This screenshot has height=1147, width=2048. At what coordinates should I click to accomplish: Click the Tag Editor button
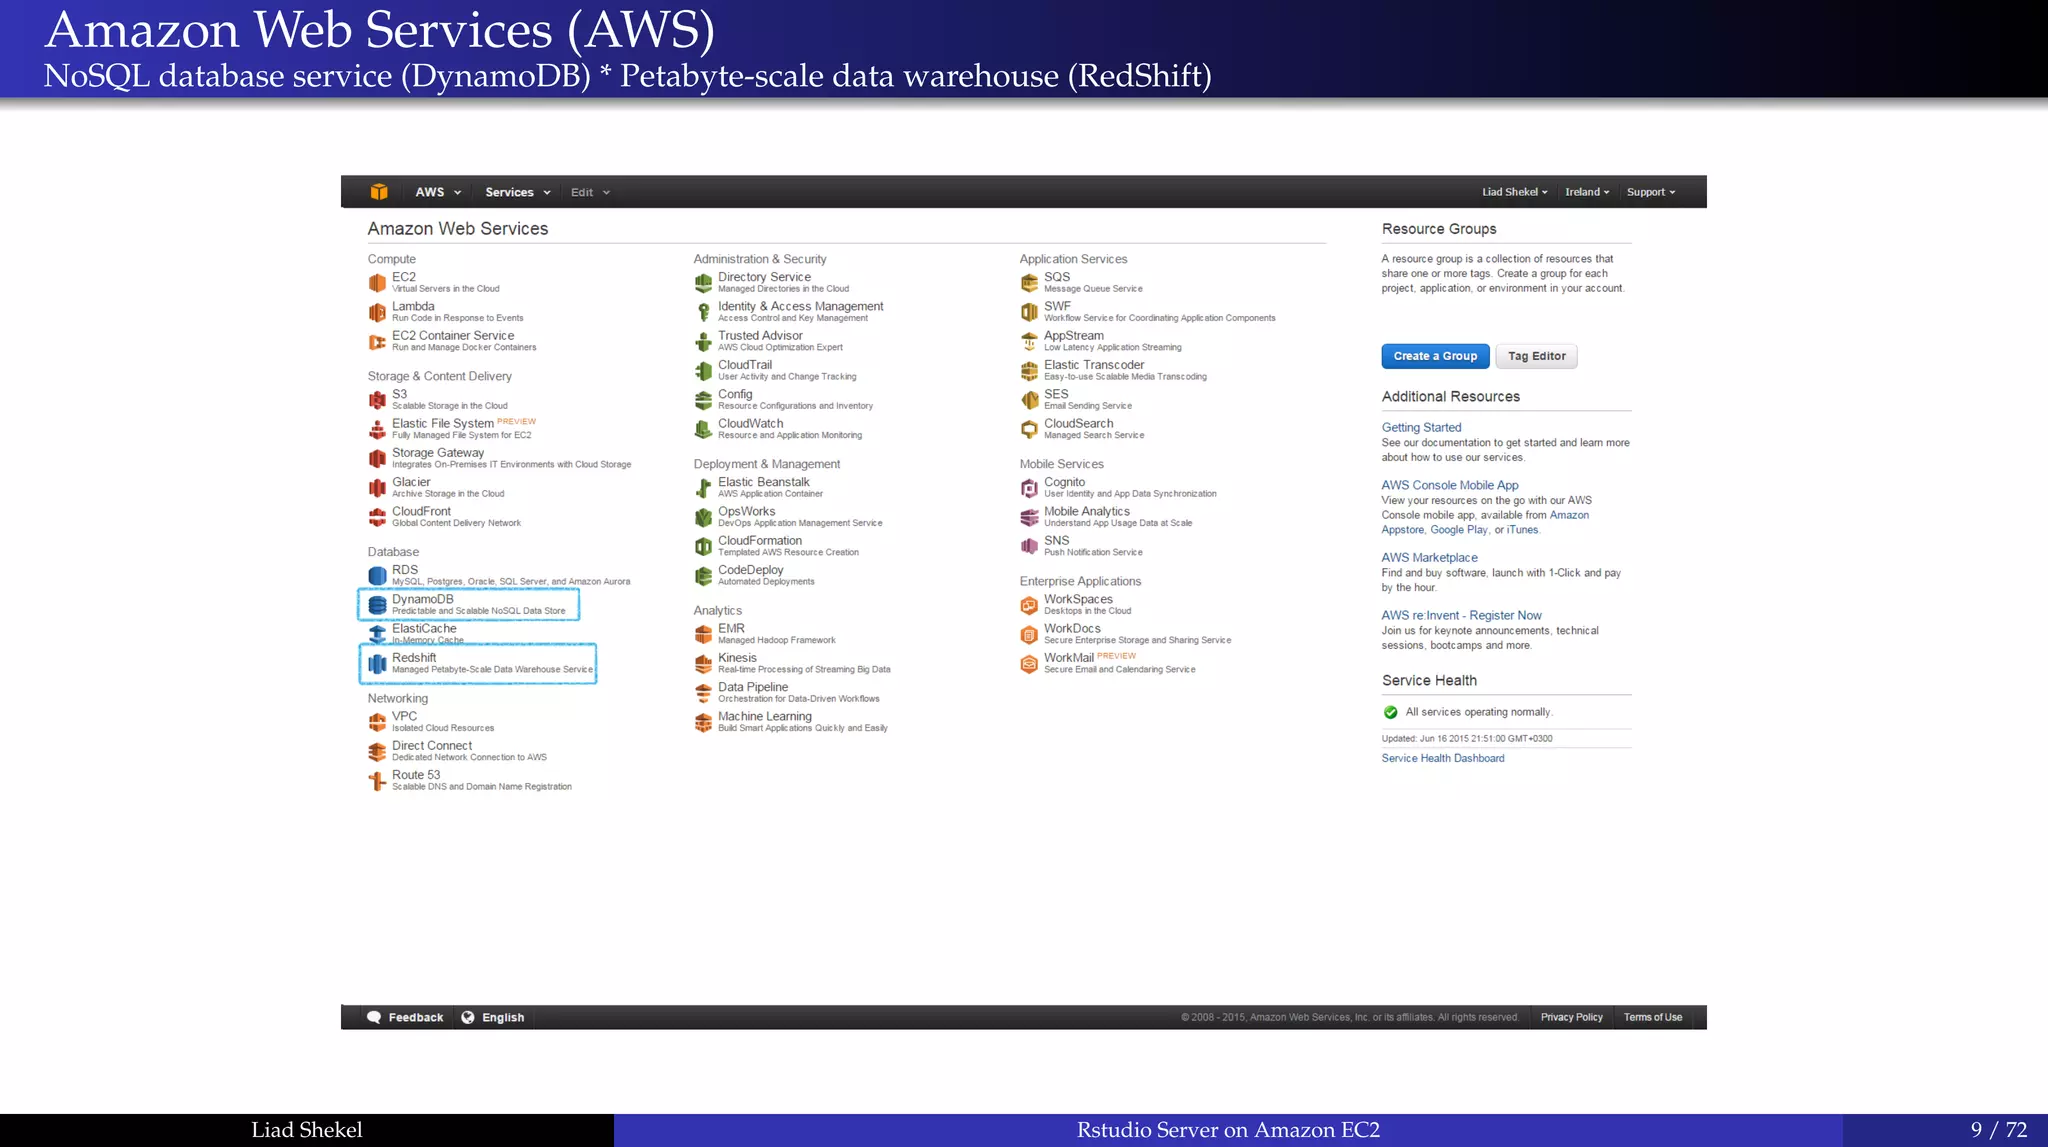tap(1537, 356)
